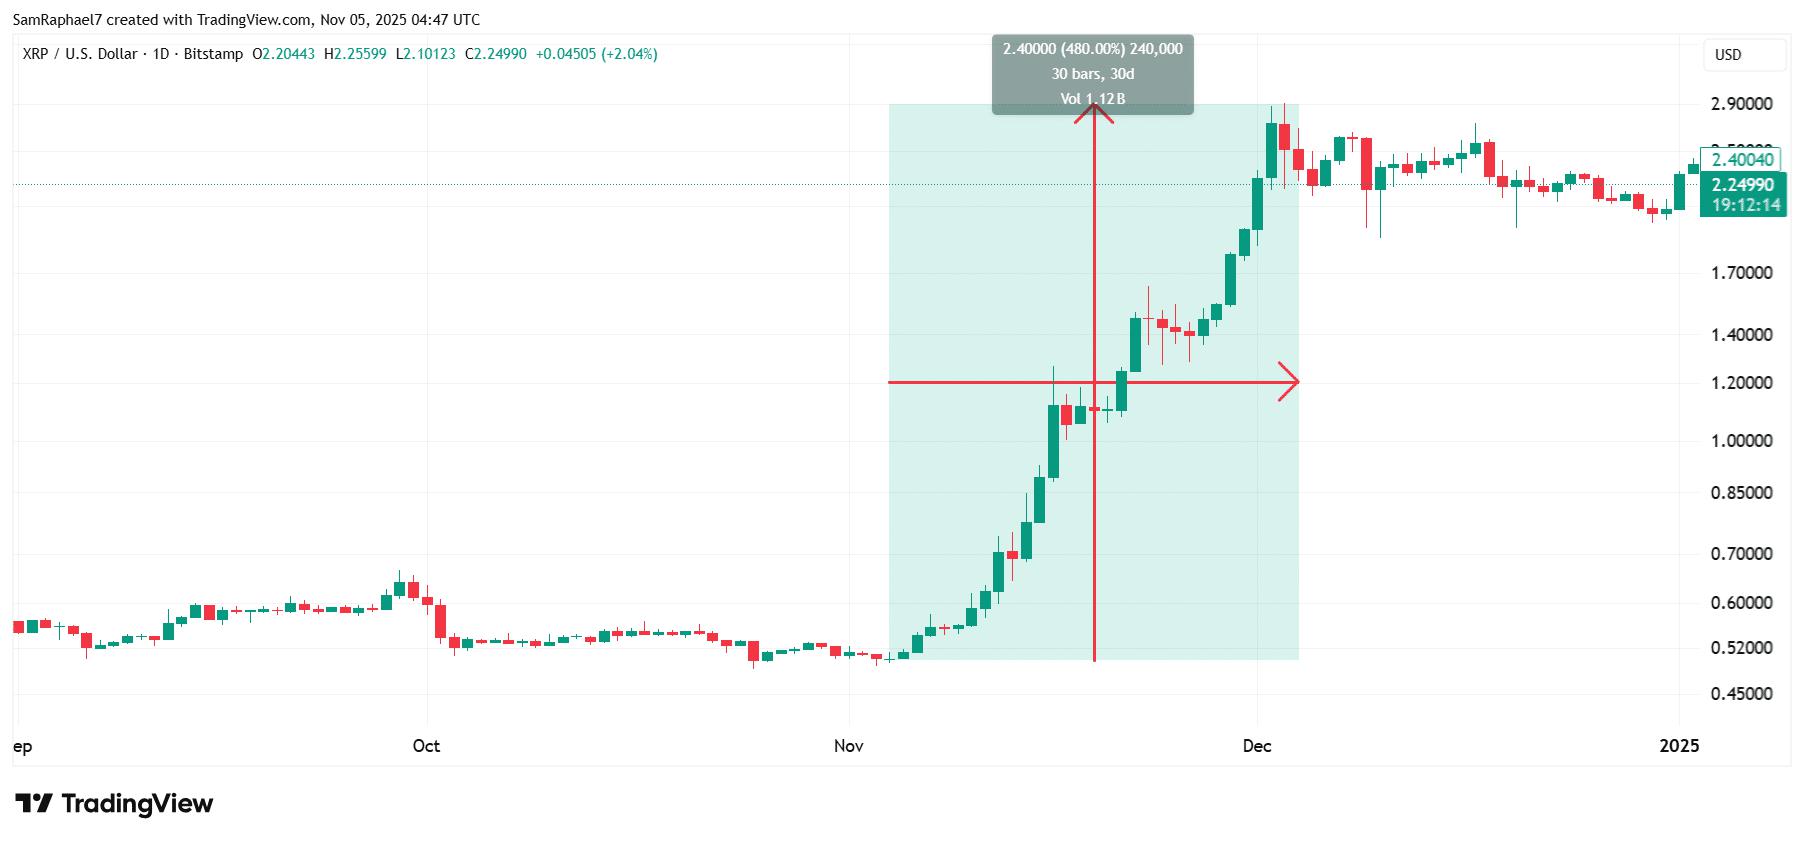Click the high value H2.25599
The height and width of the screenshot is (841, 1804).
356,55
